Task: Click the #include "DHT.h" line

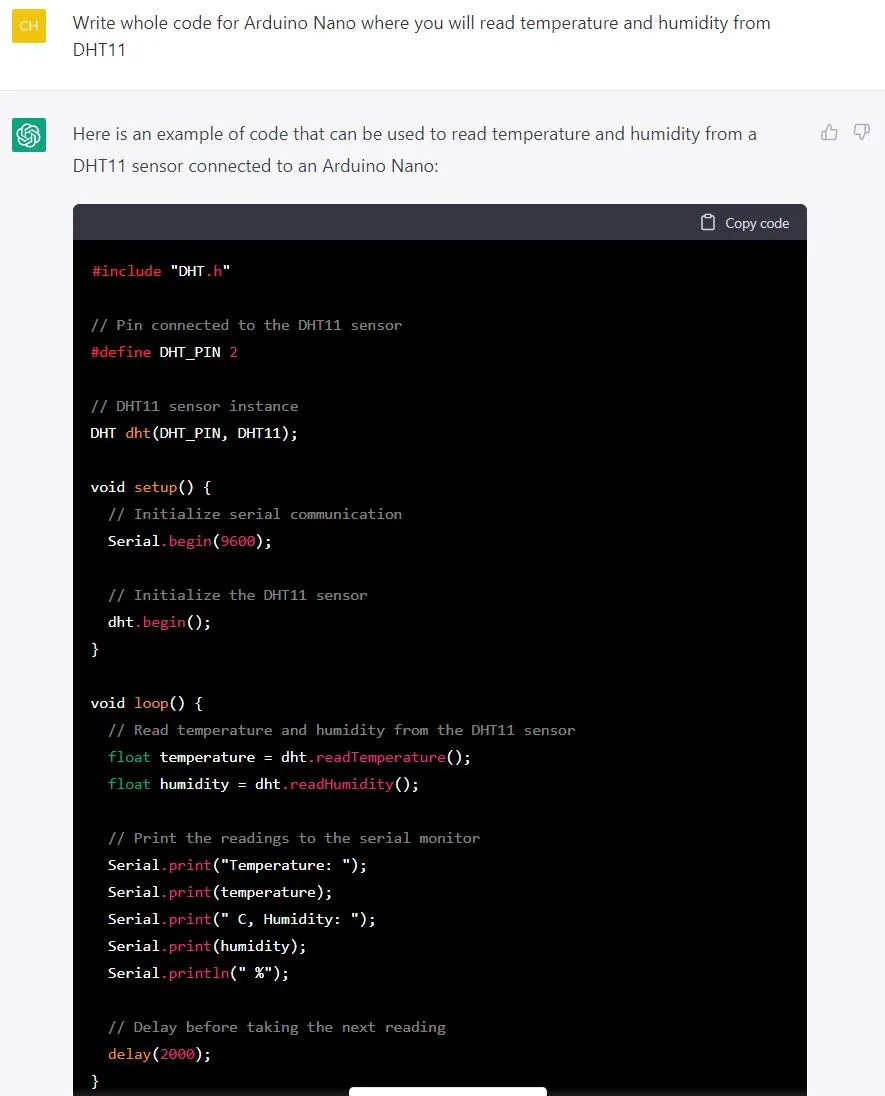Action: pos(161,271)
